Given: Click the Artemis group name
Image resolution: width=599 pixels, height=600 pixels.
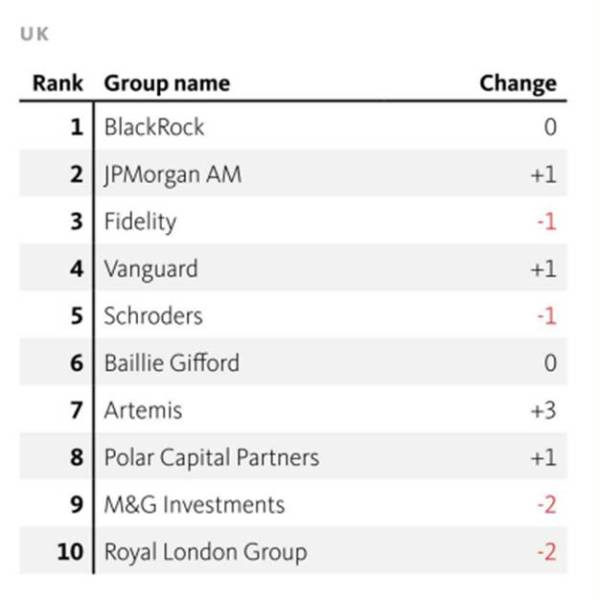Looking at the screenshot, I should pos(143,411).
